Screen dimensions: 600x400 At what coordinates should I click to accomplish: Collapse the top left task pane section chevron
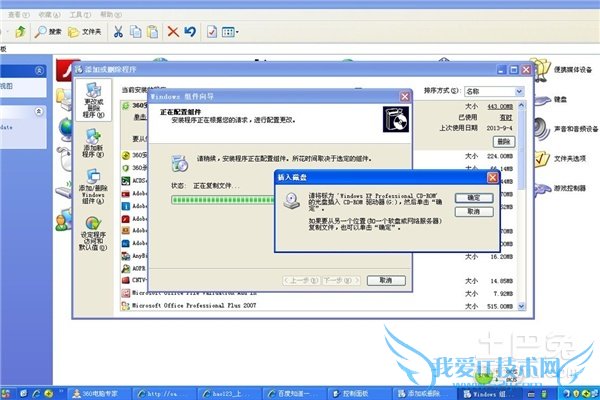coord(39,70)
